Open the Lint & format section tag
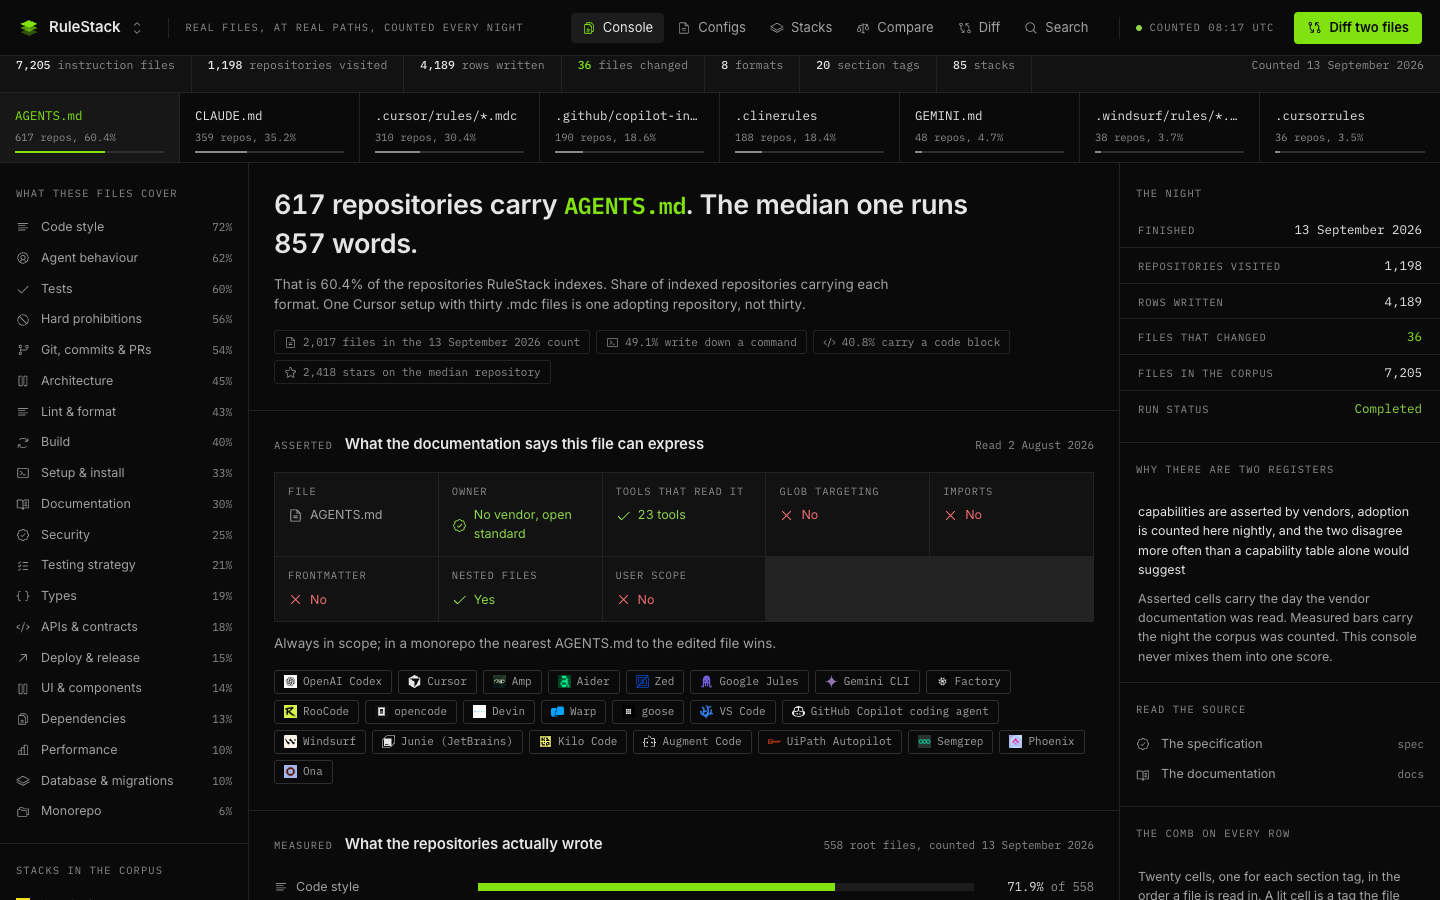The width and height of the screenshot is (1440, 900). click(x=124, y=412)
